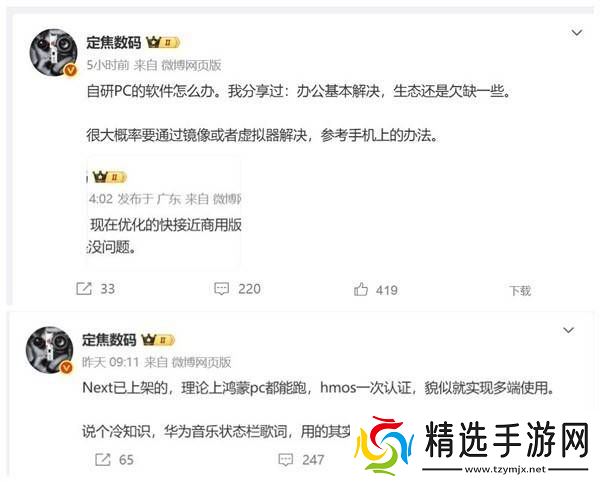This screenshot has height=482, width=600.
Task: Repost the second post with 65 shares
Action: tap(103, 459)
